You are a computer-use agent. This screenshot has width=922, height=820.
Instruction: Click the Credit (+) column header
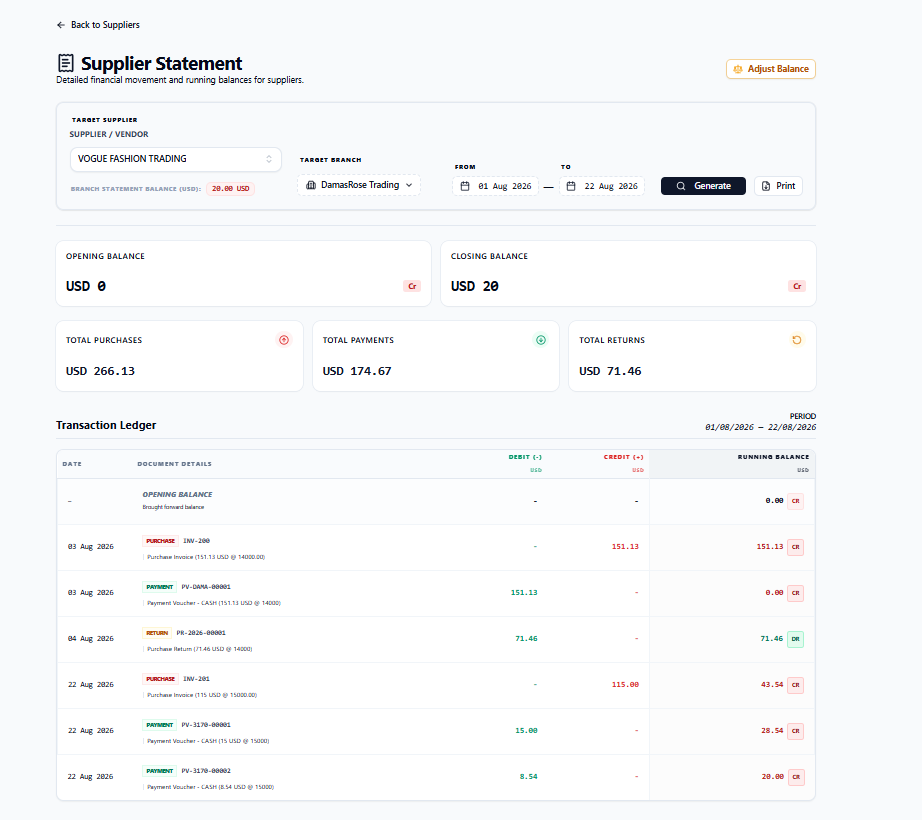(623, 457)
